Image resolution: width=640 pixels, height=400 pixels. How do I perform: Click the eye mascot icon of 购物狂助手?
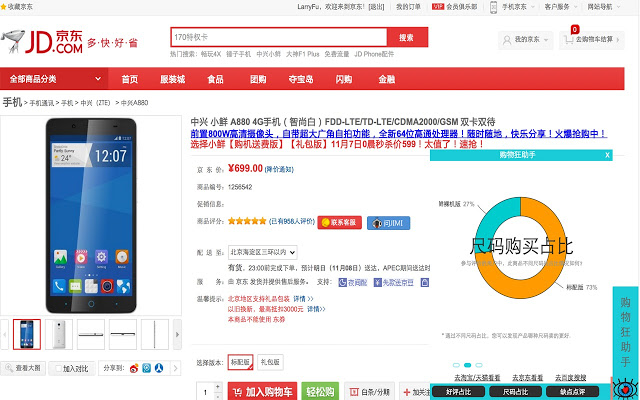(x=625, y=388)
